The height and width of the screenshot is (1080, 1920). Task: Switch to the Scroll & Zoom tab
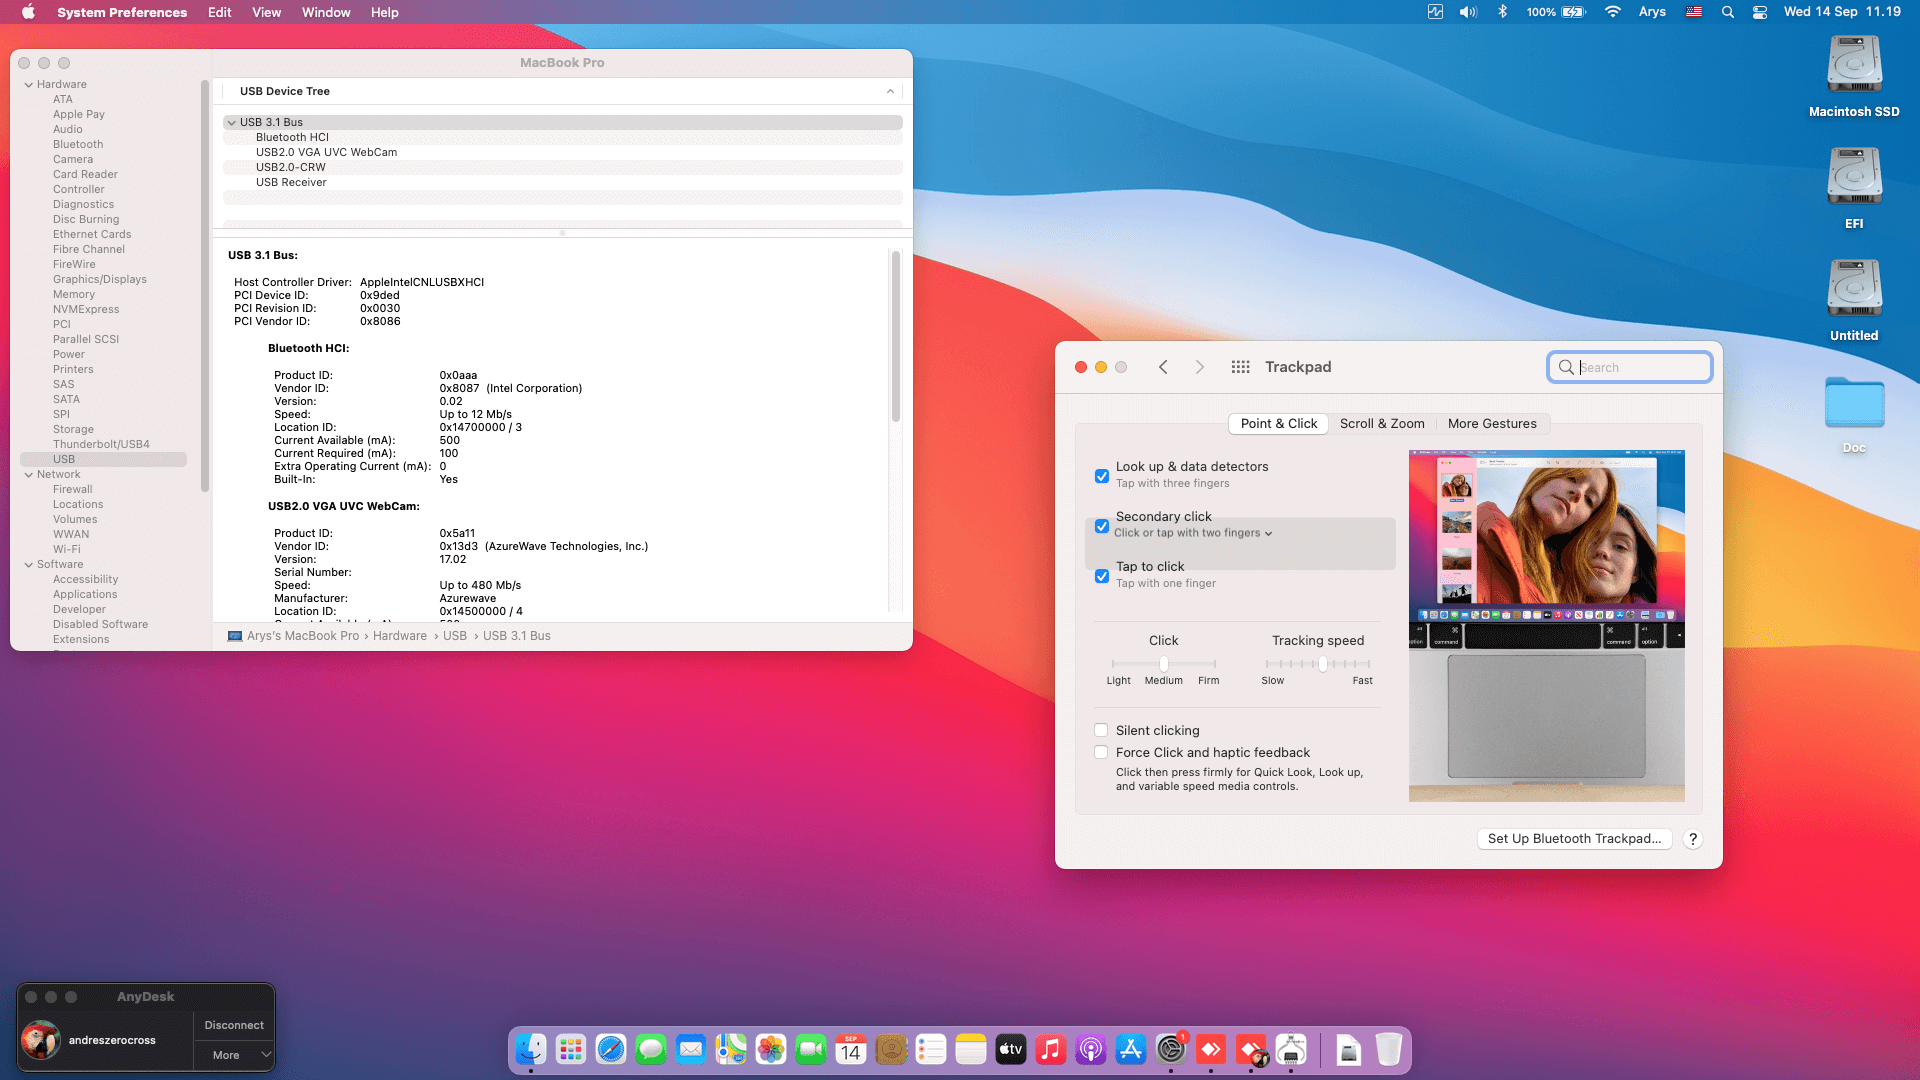pos(1382,423)
